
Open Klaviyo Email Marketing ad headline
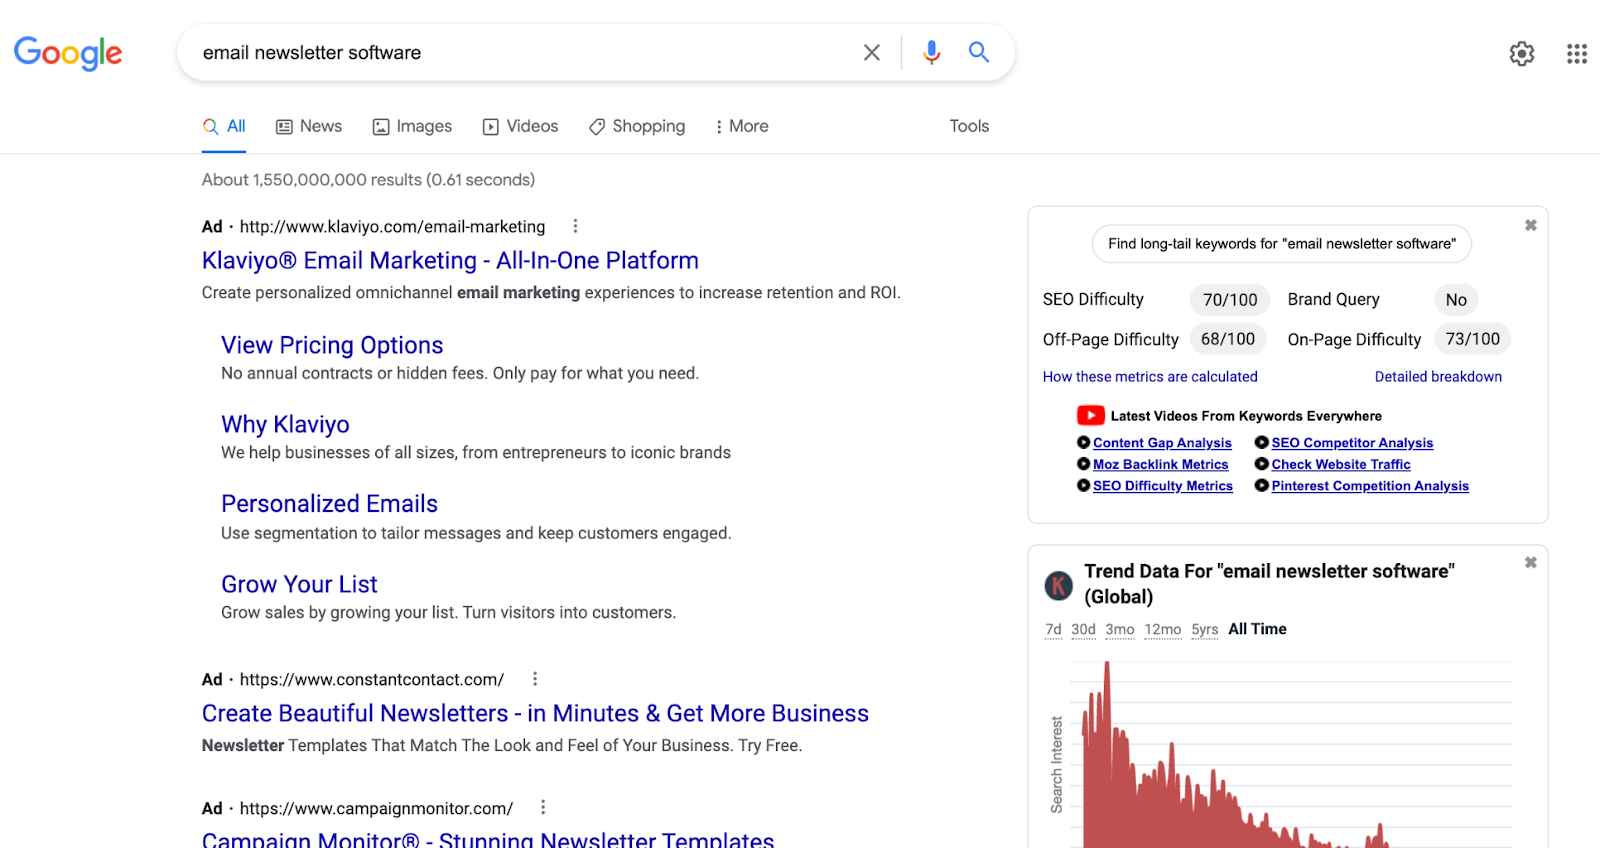click(450, 260)
